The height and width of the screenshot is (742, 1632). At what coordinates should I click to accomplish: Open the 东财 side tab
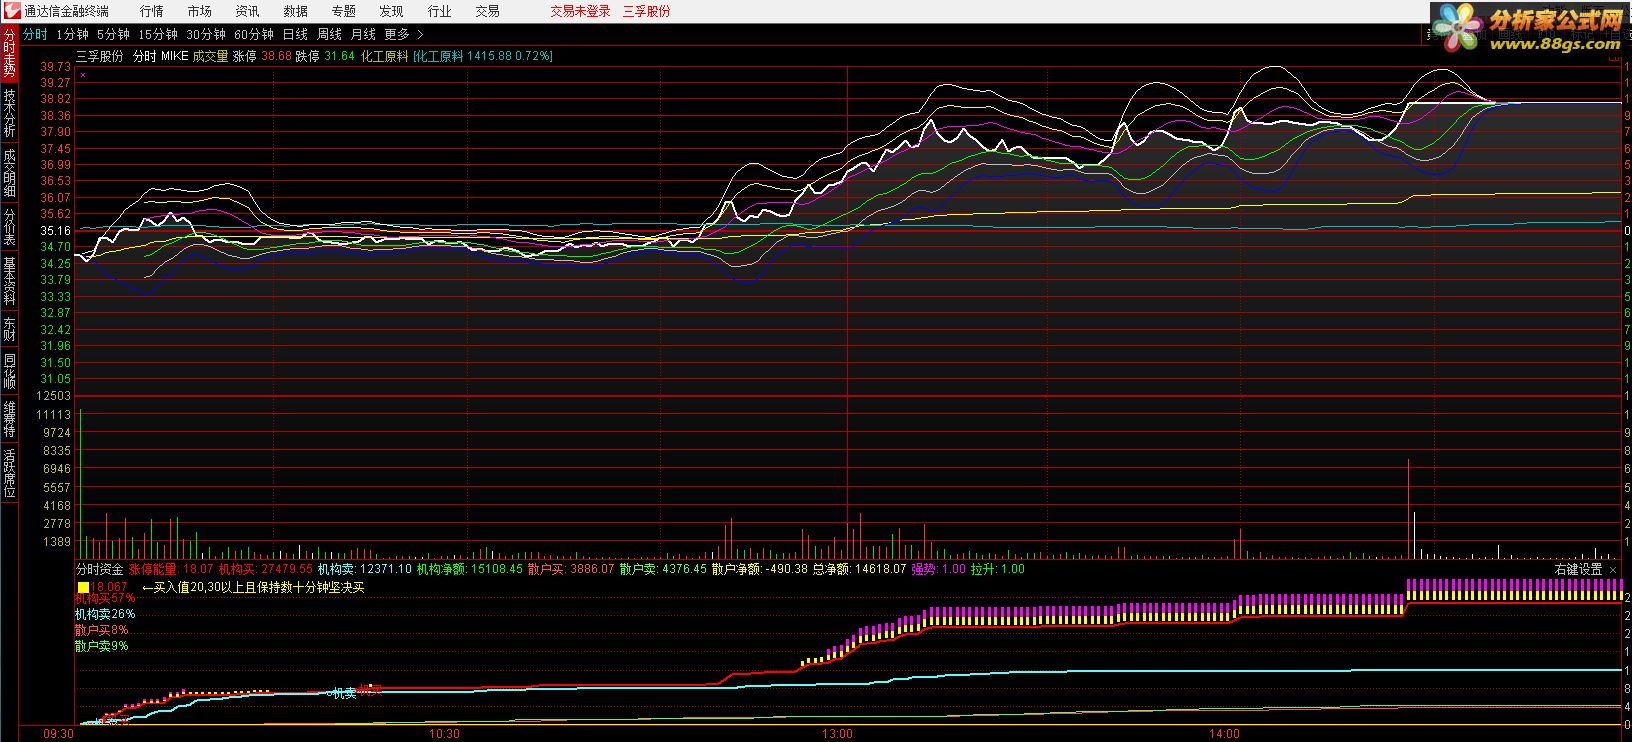click(9, 329)
